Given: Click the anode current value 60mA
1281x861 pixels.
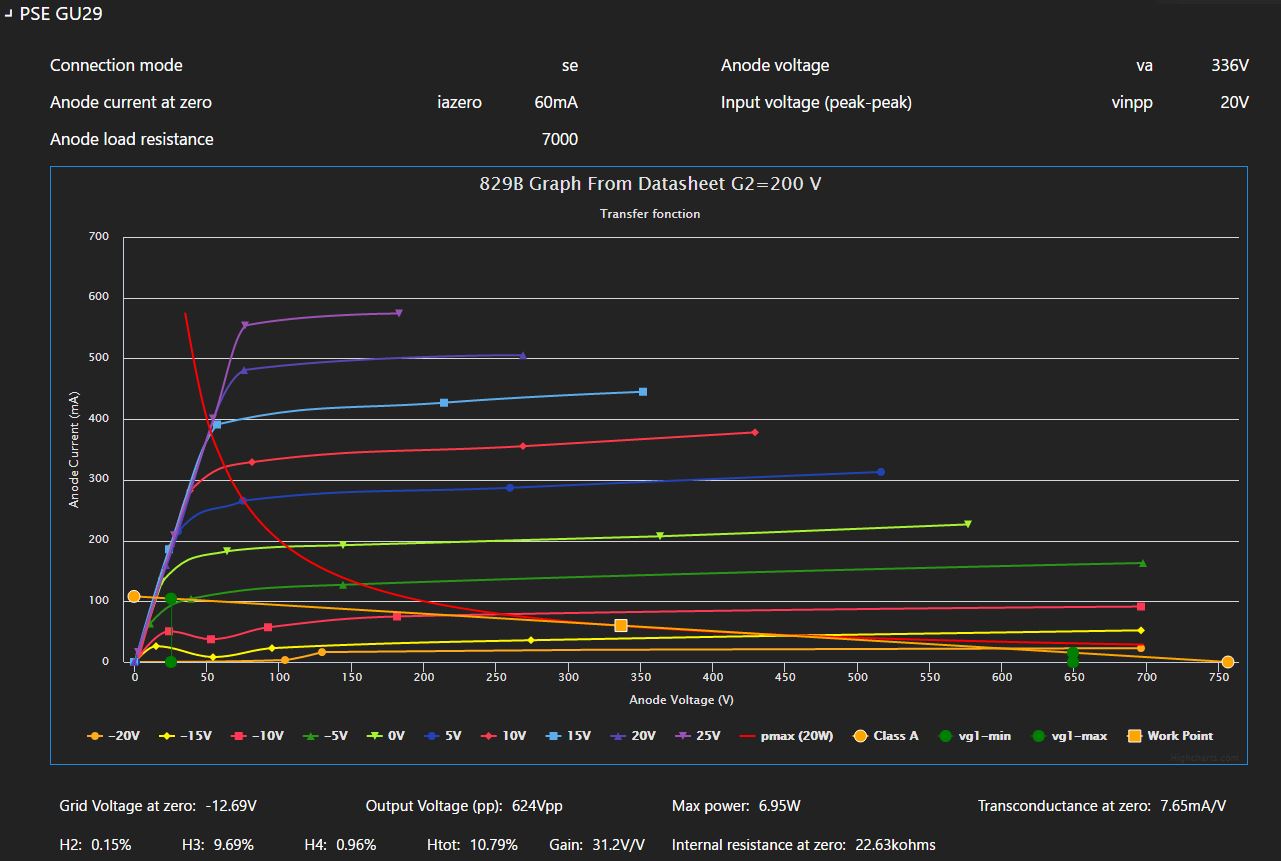Looking at the screenshot, I should point(556,102).
